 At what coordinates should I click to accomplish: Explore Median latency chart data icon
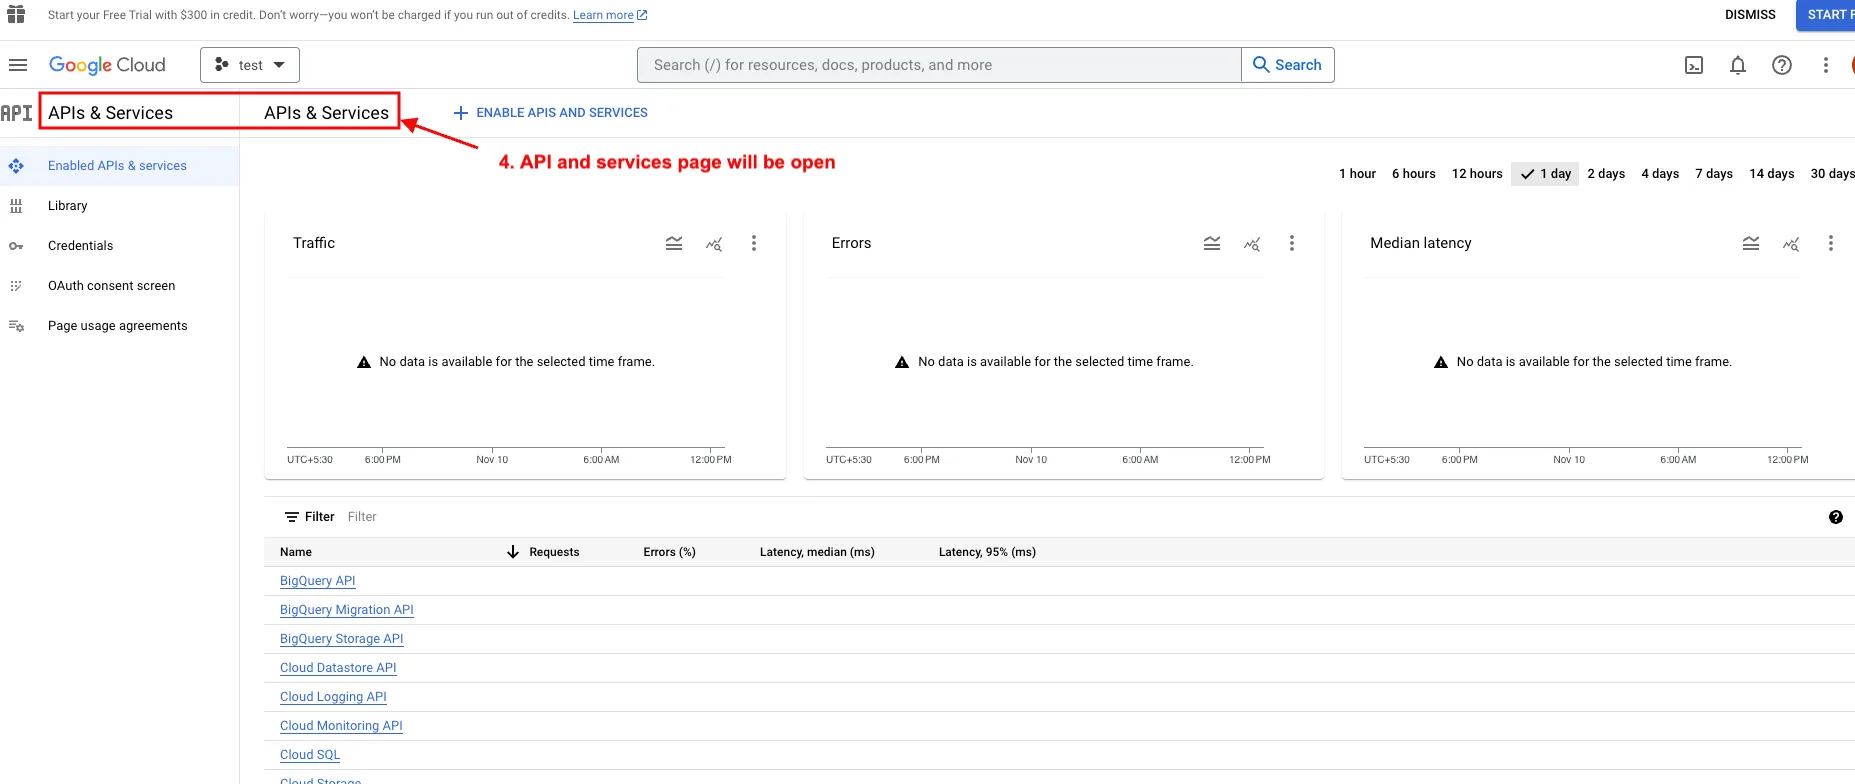(x=1791, y=243)
